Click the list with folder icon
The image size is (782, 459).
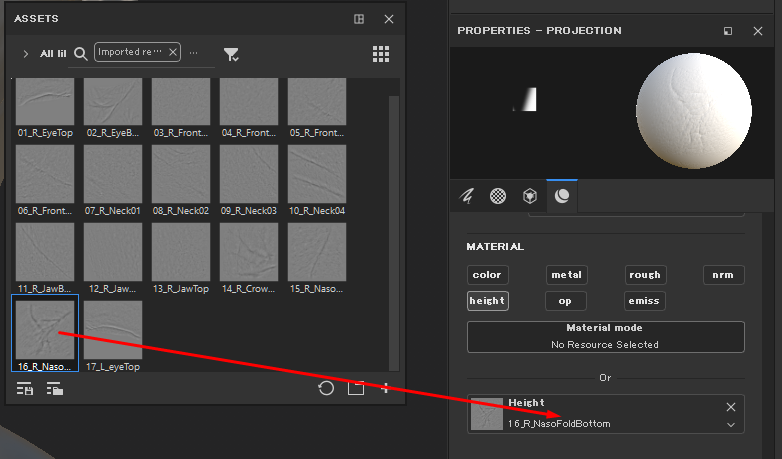[55, 389]
